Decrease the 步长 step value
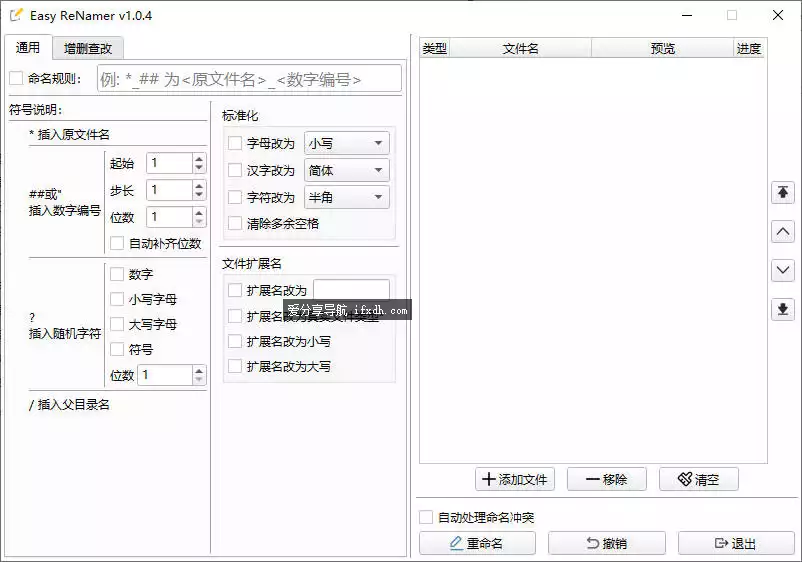 pyautogui.click(x=199, y=195)
